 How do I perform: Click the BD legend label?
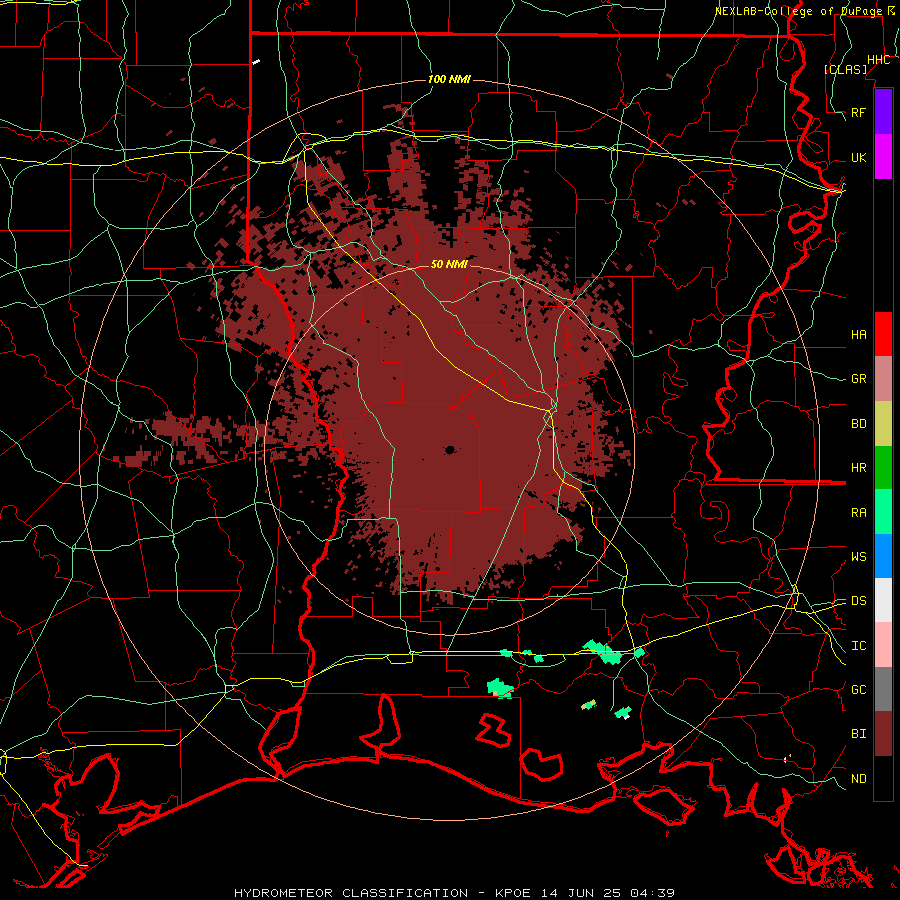tap(858, 424)
